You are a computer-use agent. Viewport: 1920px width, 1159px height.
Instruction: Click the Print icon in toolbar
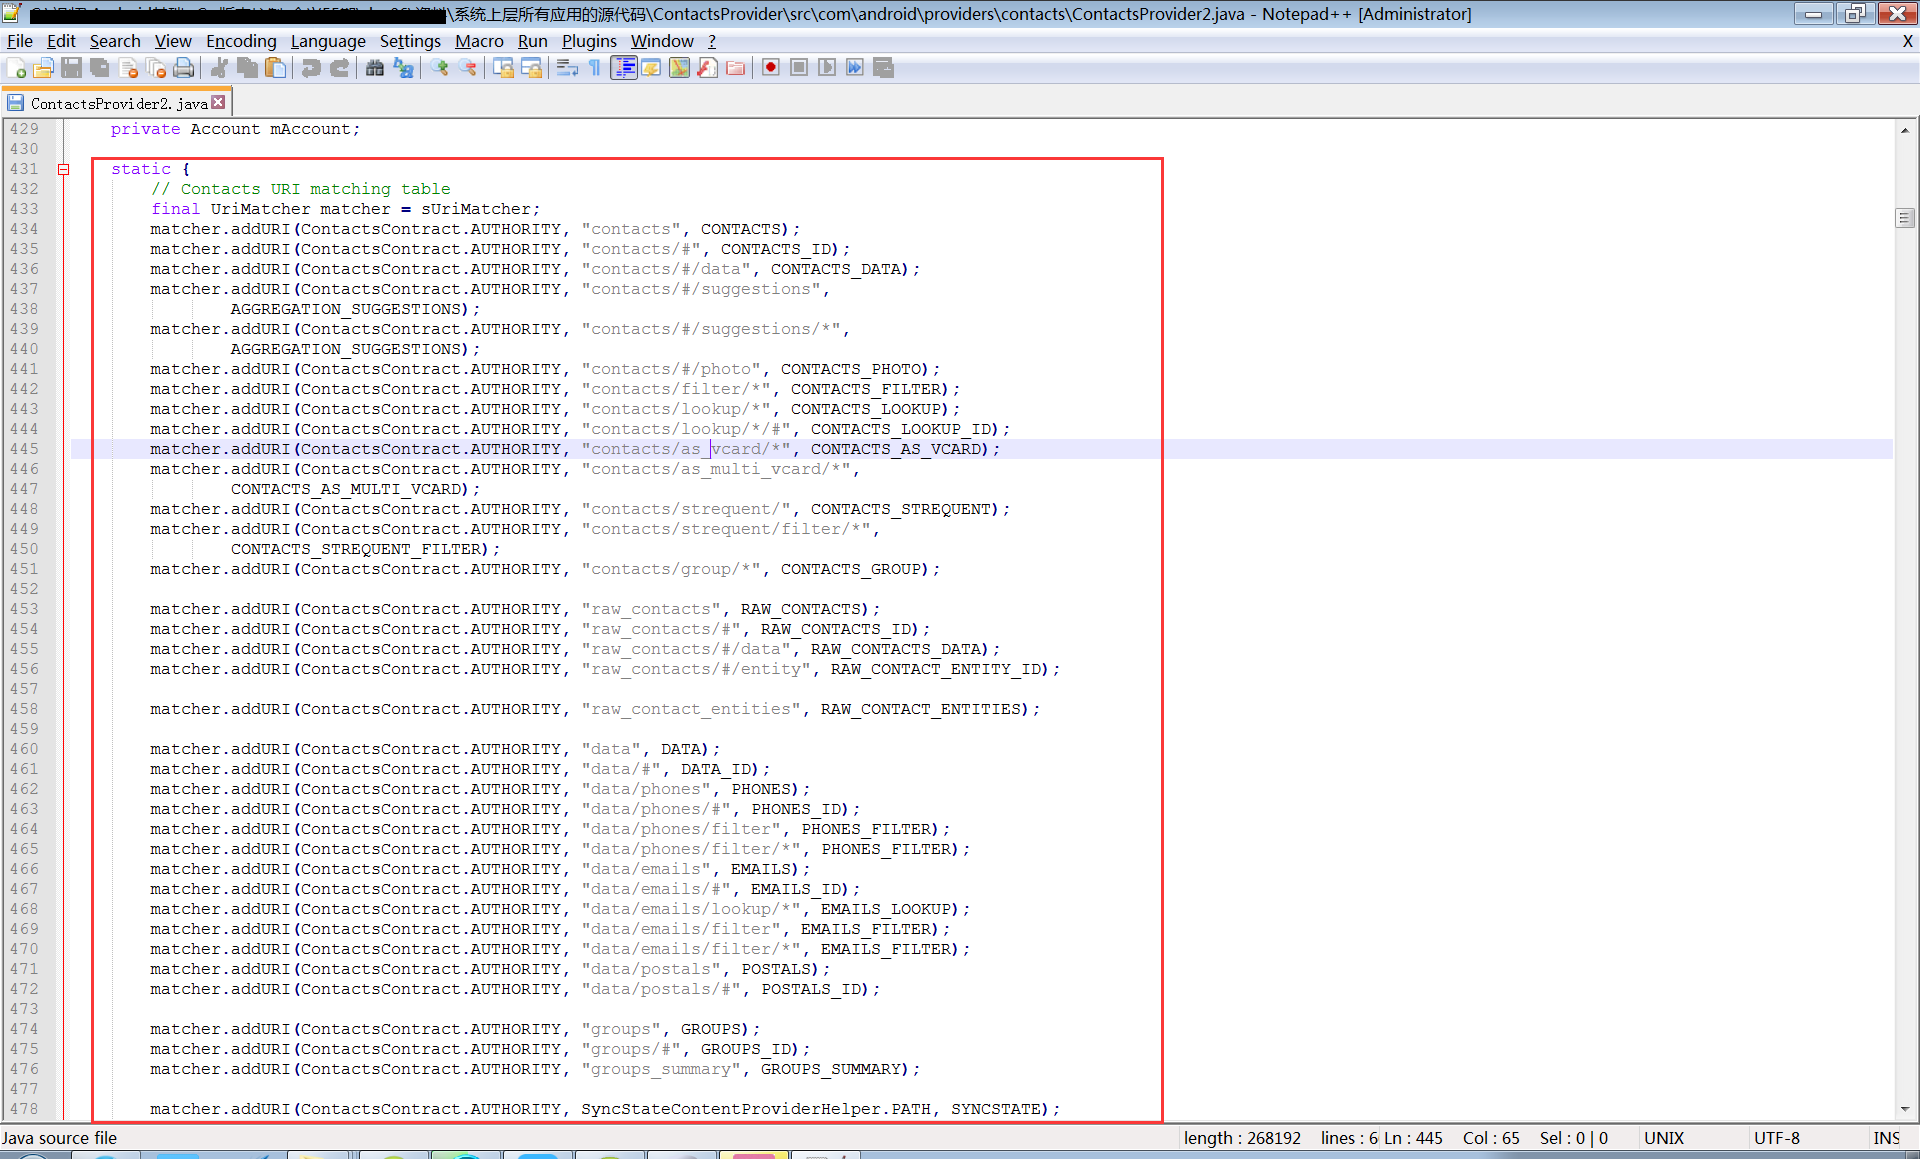pyautogui.click(x=184, y=68)
